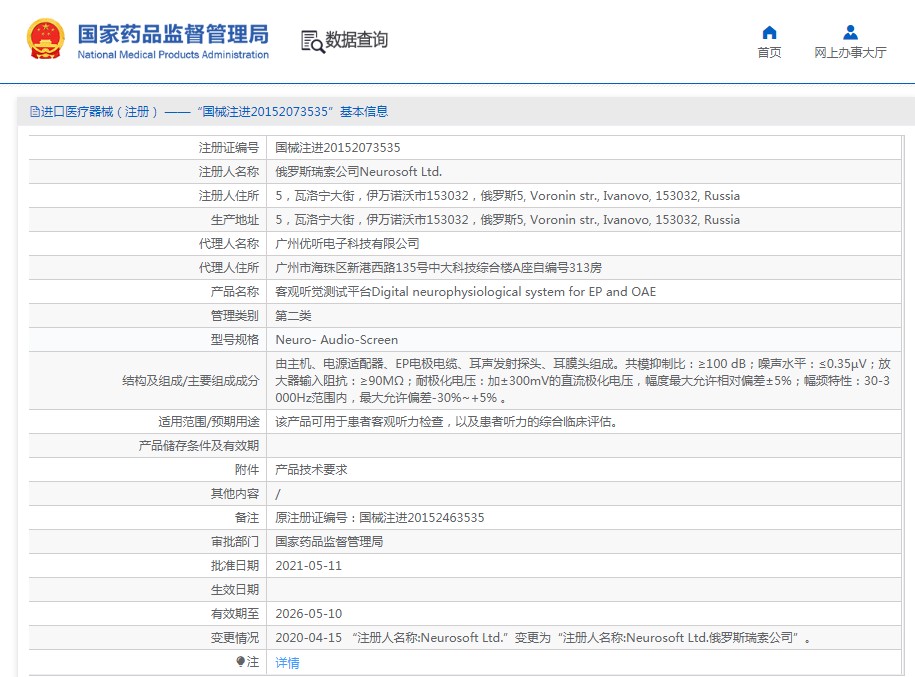Select model Neuro- Audio-Screen value

click(337, 340)
